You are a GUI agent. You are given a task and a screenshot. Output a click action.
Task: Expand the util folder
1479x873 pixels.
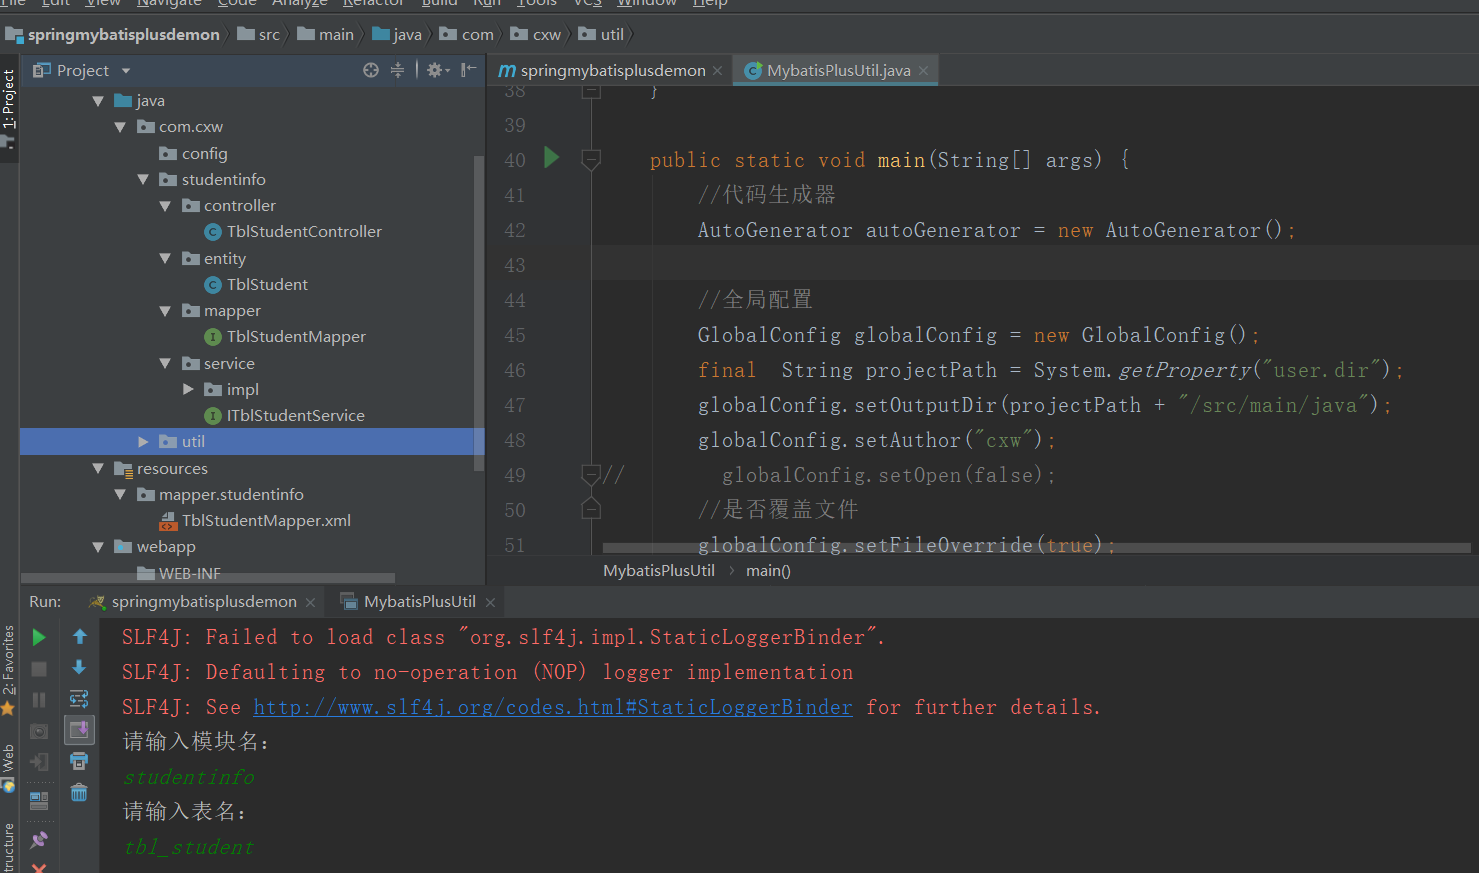[143, 442]
